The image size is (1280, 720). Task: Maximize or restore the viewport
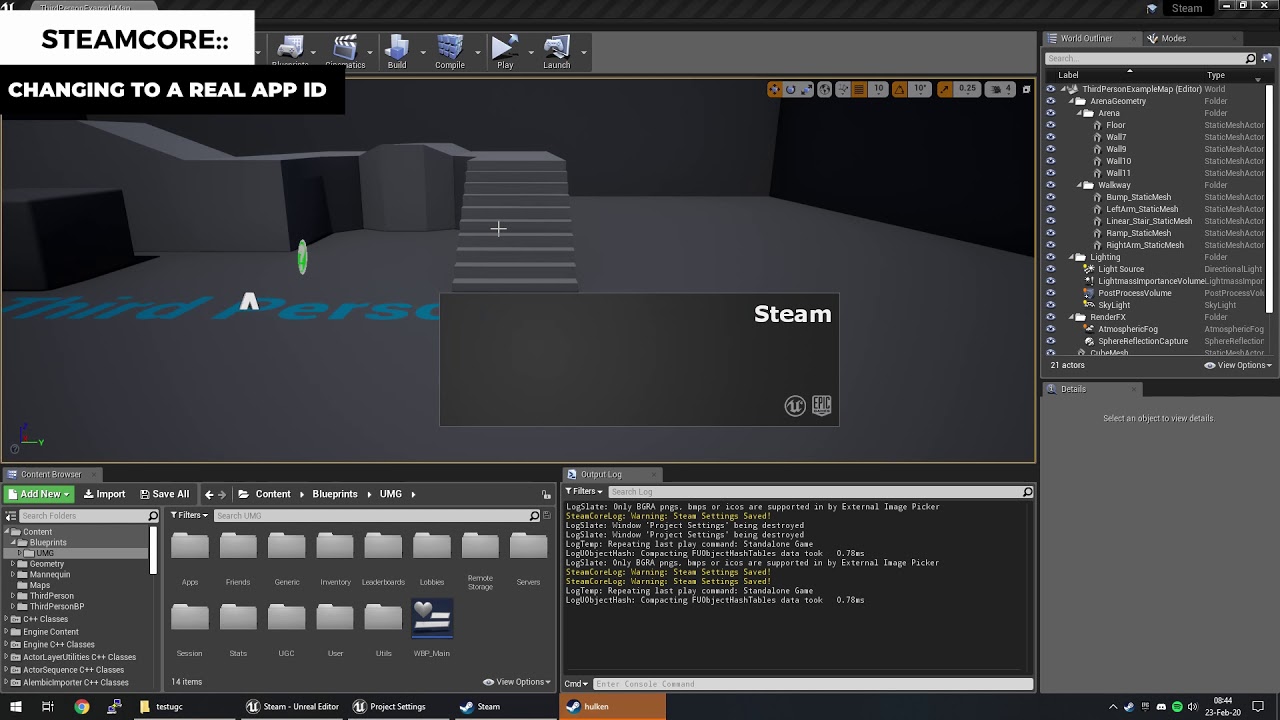click(1026, 89)
